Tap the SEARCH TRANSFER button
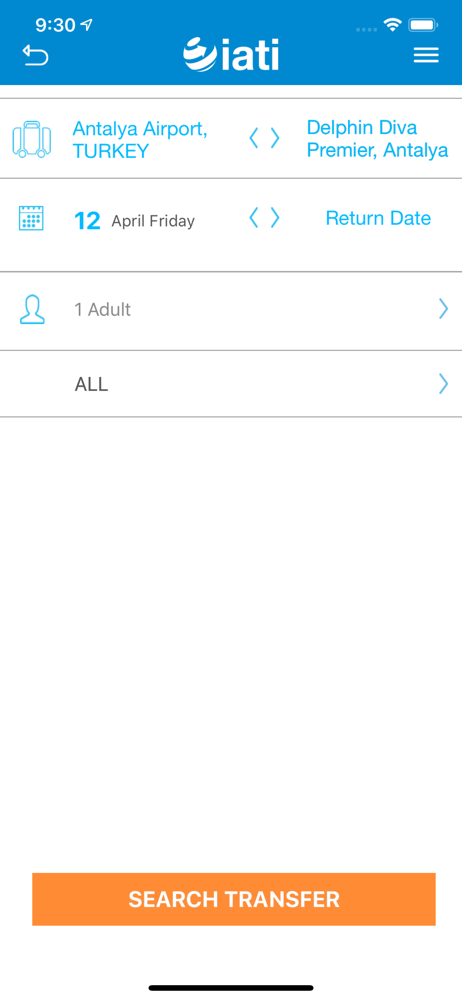This screenshot has height=1000, width=462. [234, 899]
